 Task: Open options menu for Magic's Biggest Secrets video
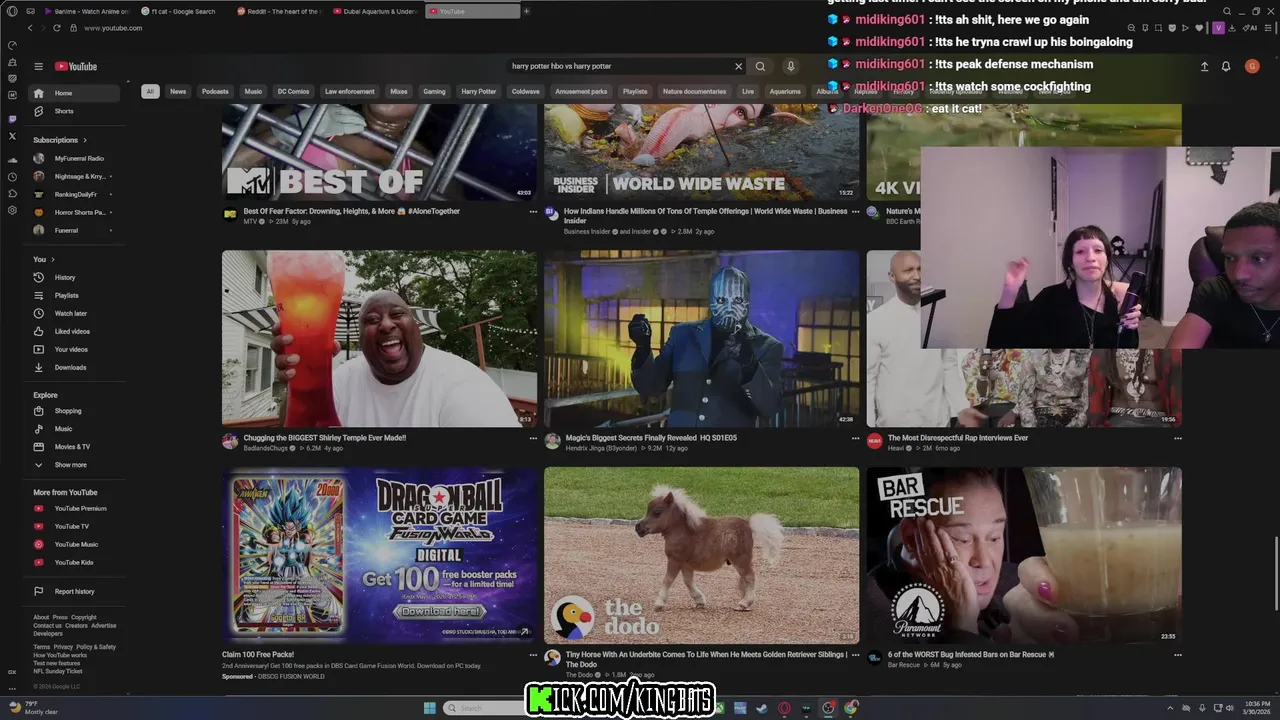pos(855,438)
